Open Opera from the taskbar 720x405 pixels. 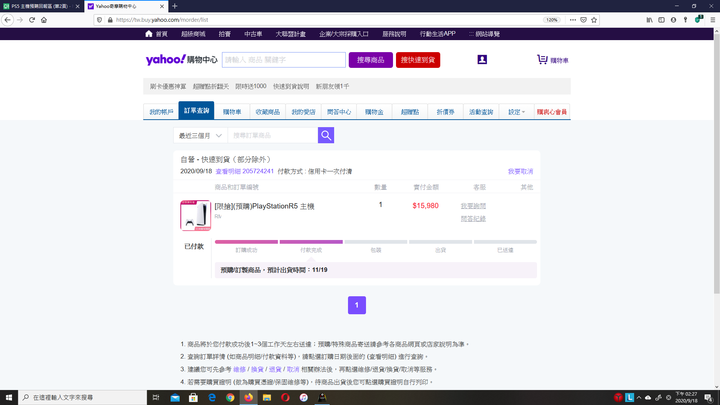coord(285,398)
